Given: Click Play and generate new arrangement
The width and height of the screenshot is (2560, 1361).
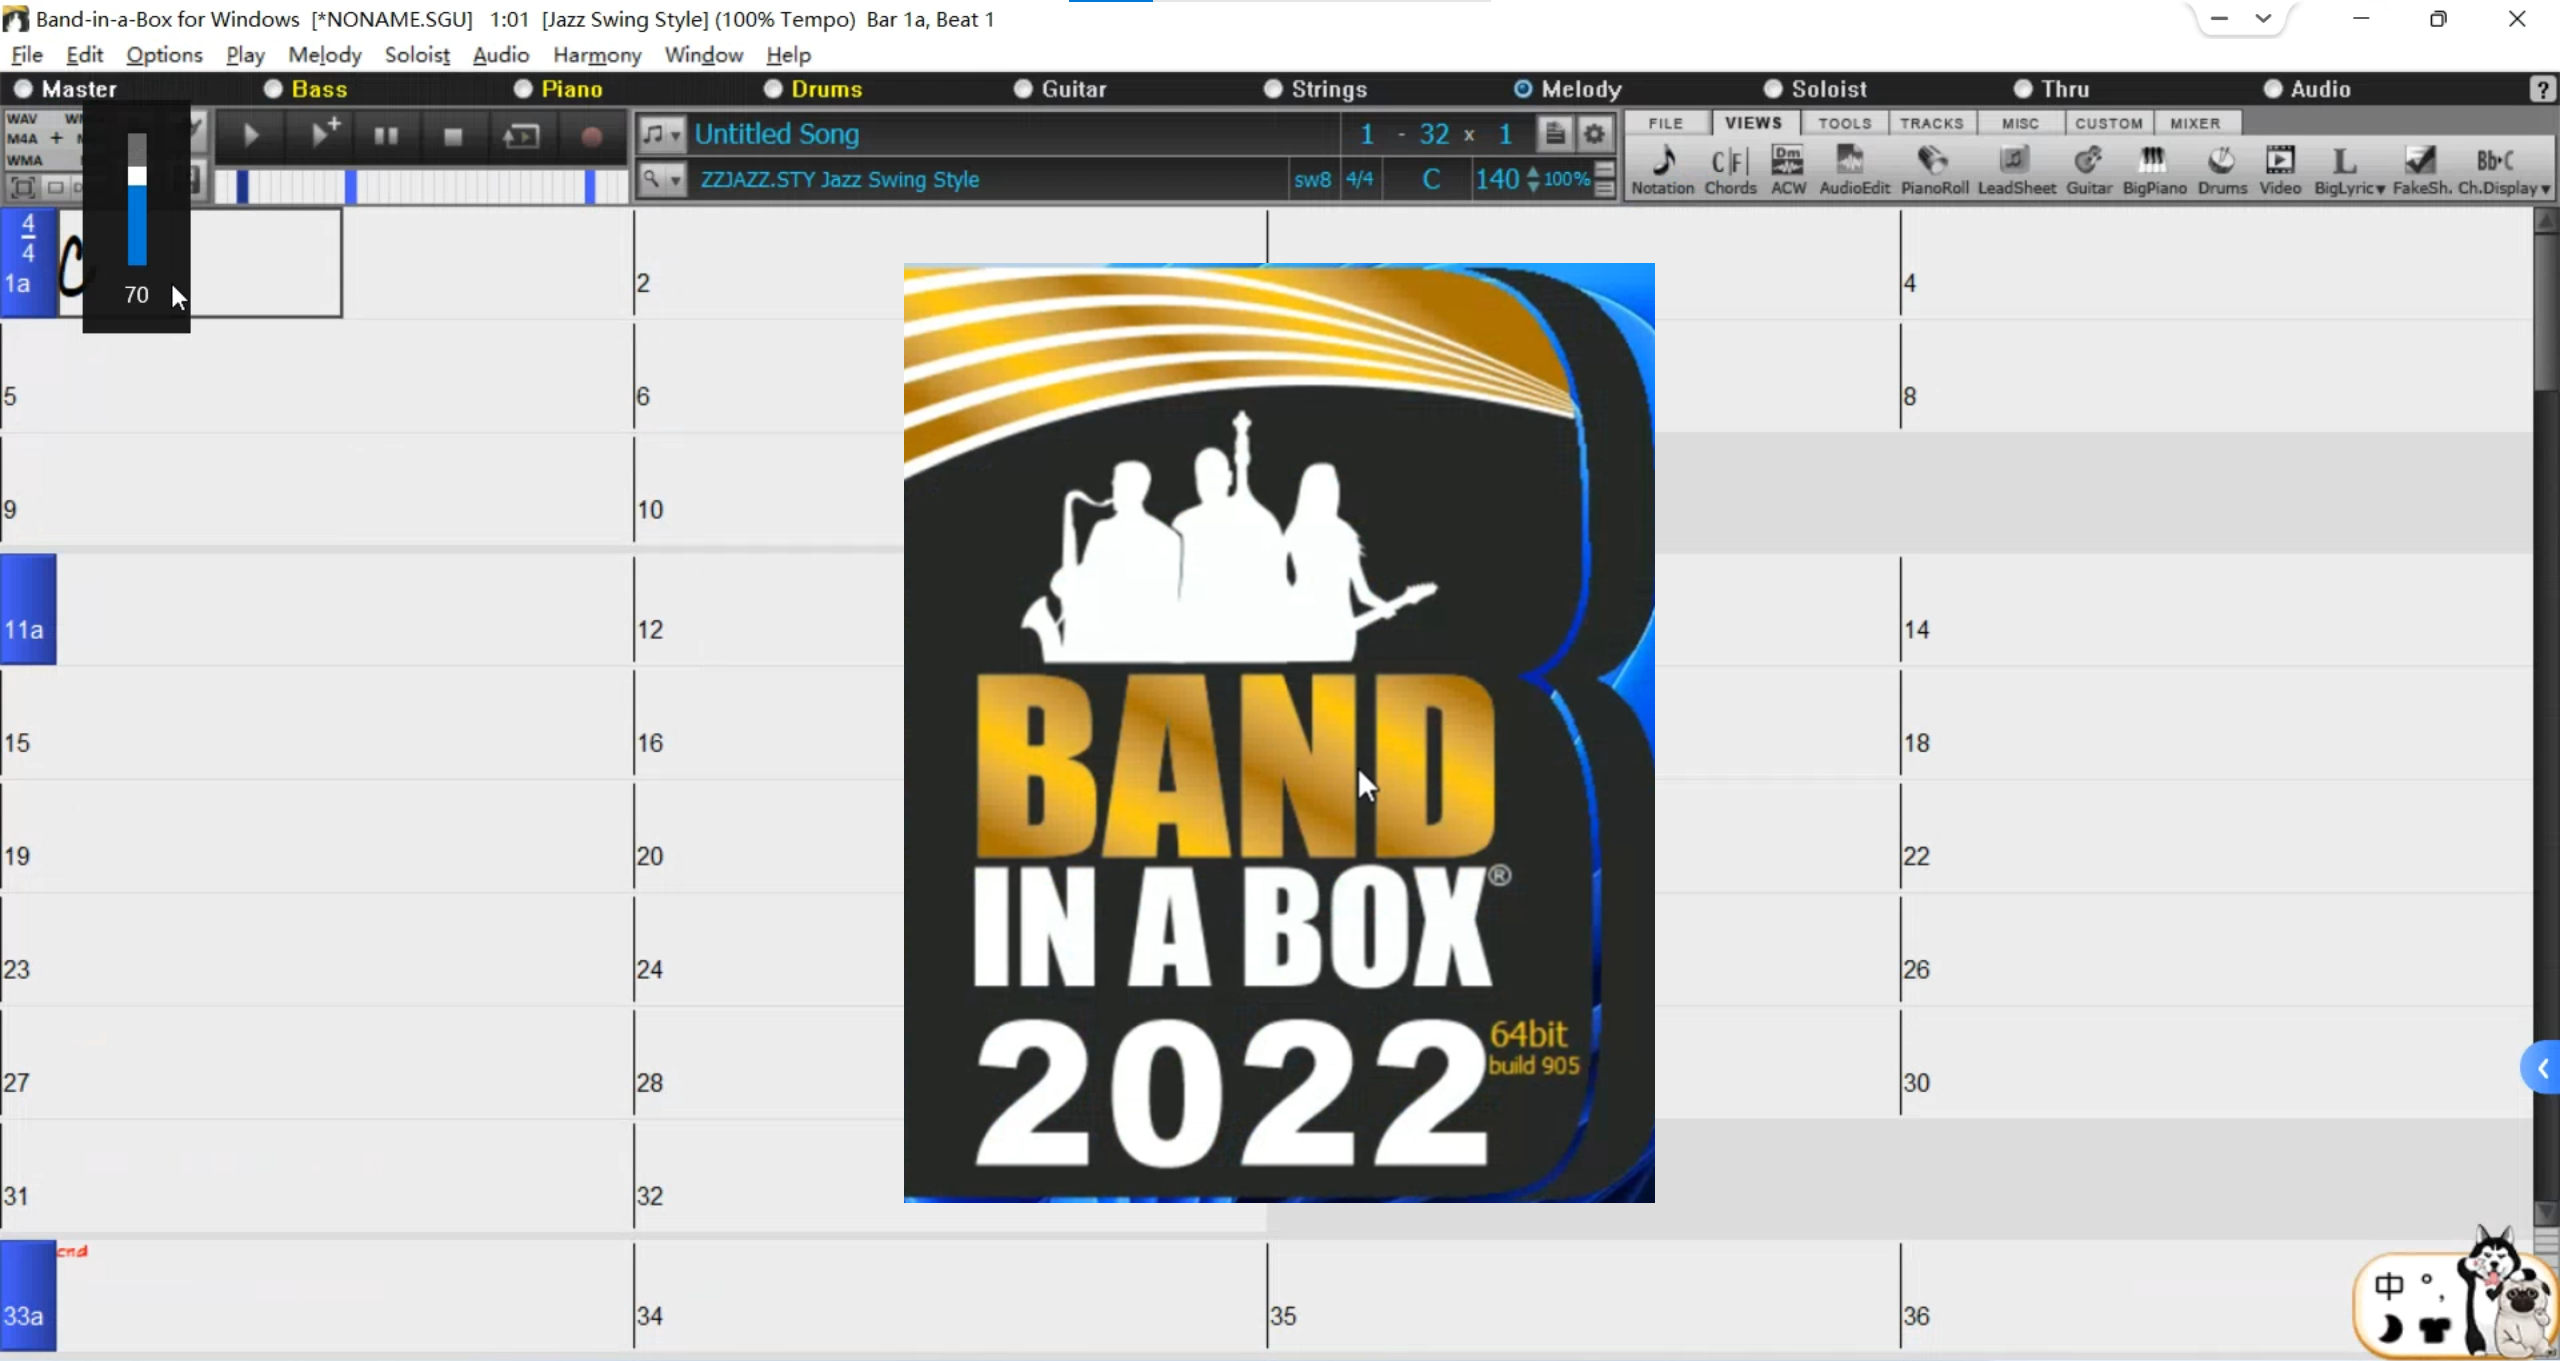Looking at the screenshot, I should coord(322,135).
